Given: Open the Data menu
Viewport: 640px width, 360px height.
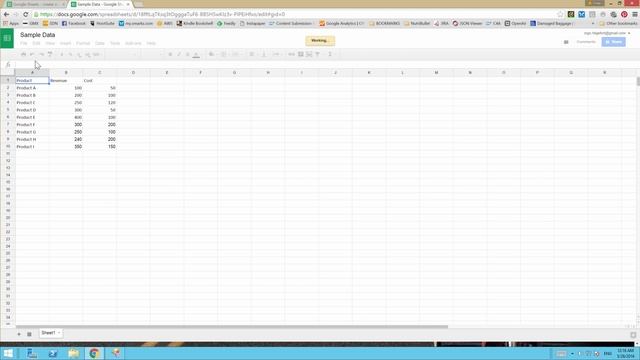Looking at the screenshot, I should point(100,43).
